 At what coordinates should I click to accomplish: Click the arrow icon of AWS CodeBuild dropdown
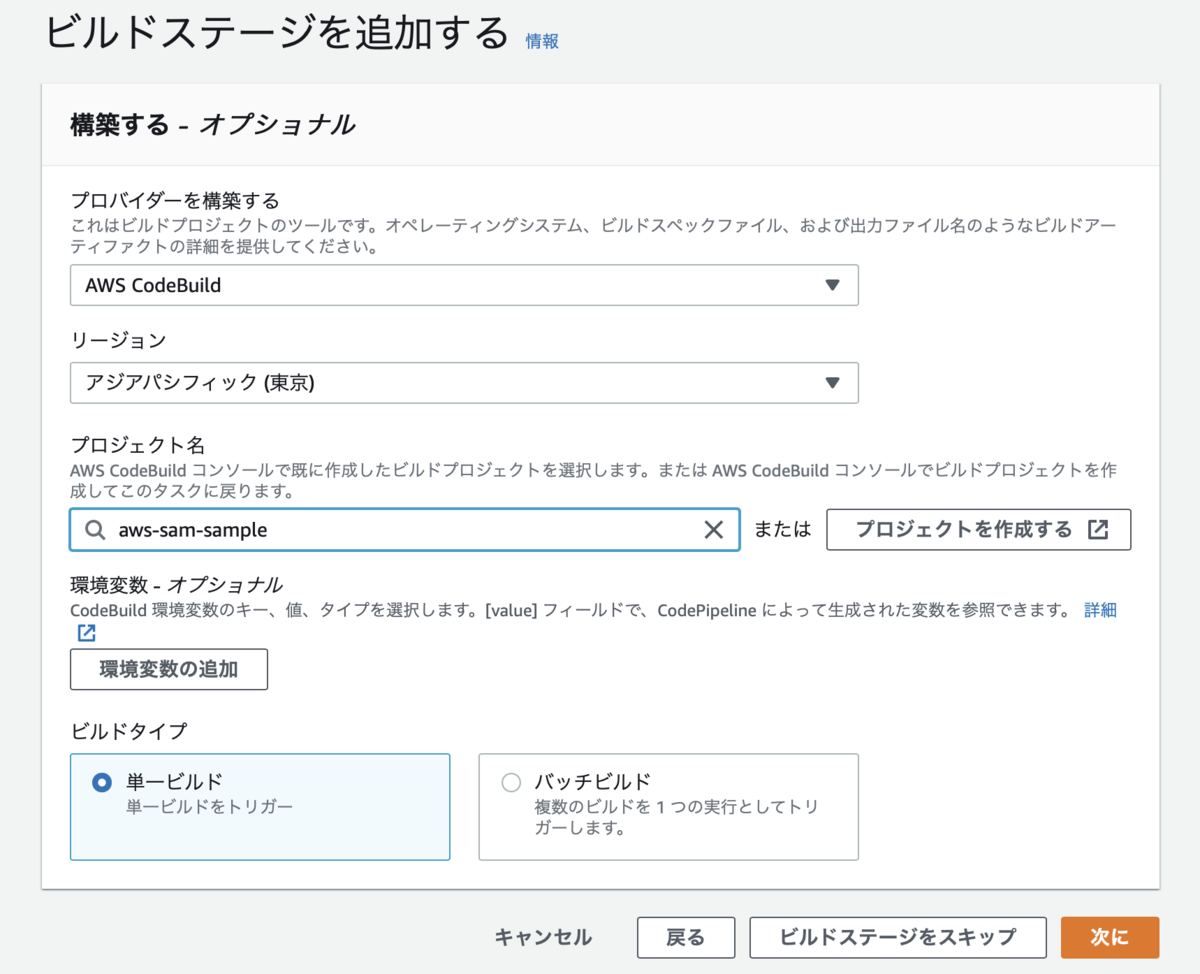832,285
